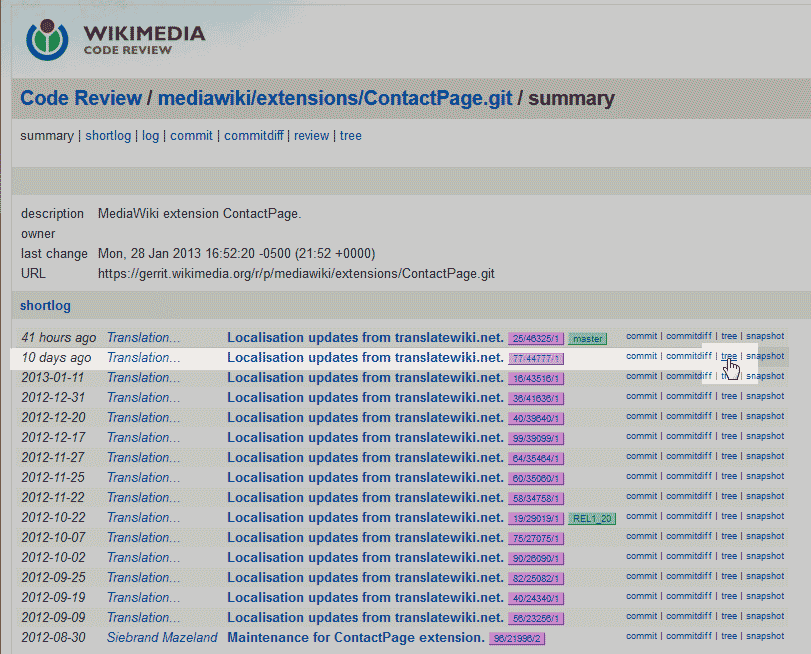The height and width of the screenshot is (654, 811).
Task: Download snapshot on 2012-08-30 row
Action: click(765, 636)
